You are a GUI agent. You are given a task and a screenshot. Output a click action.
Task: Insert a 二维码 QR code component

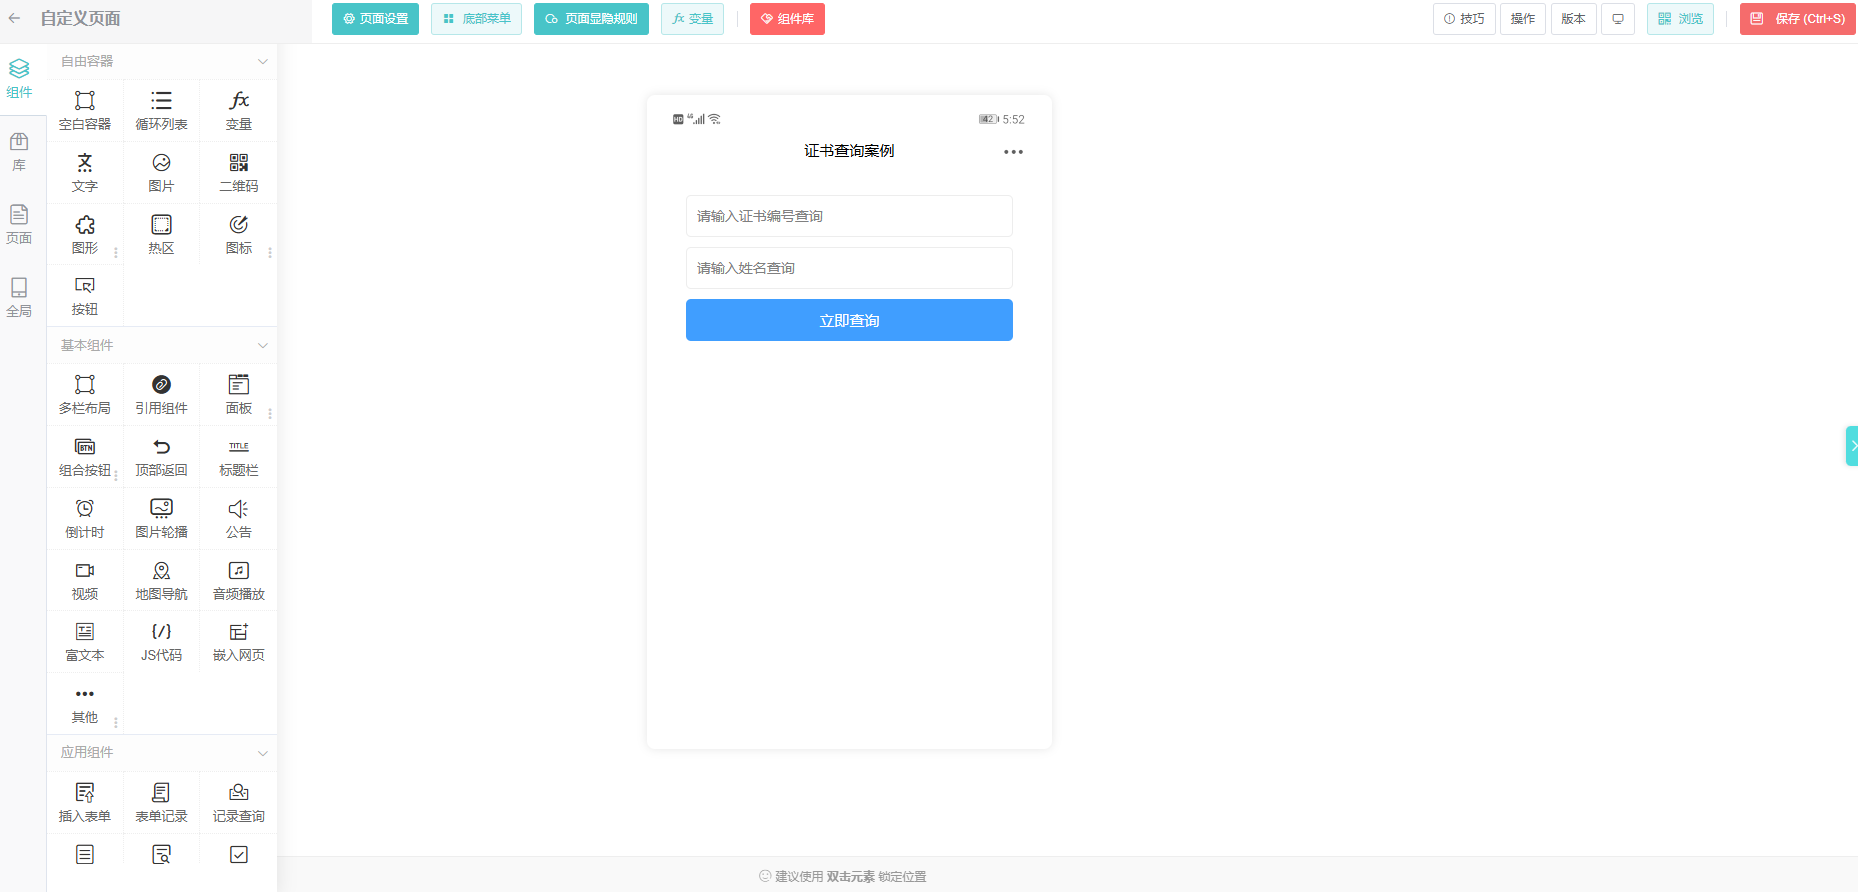point(238,173)
